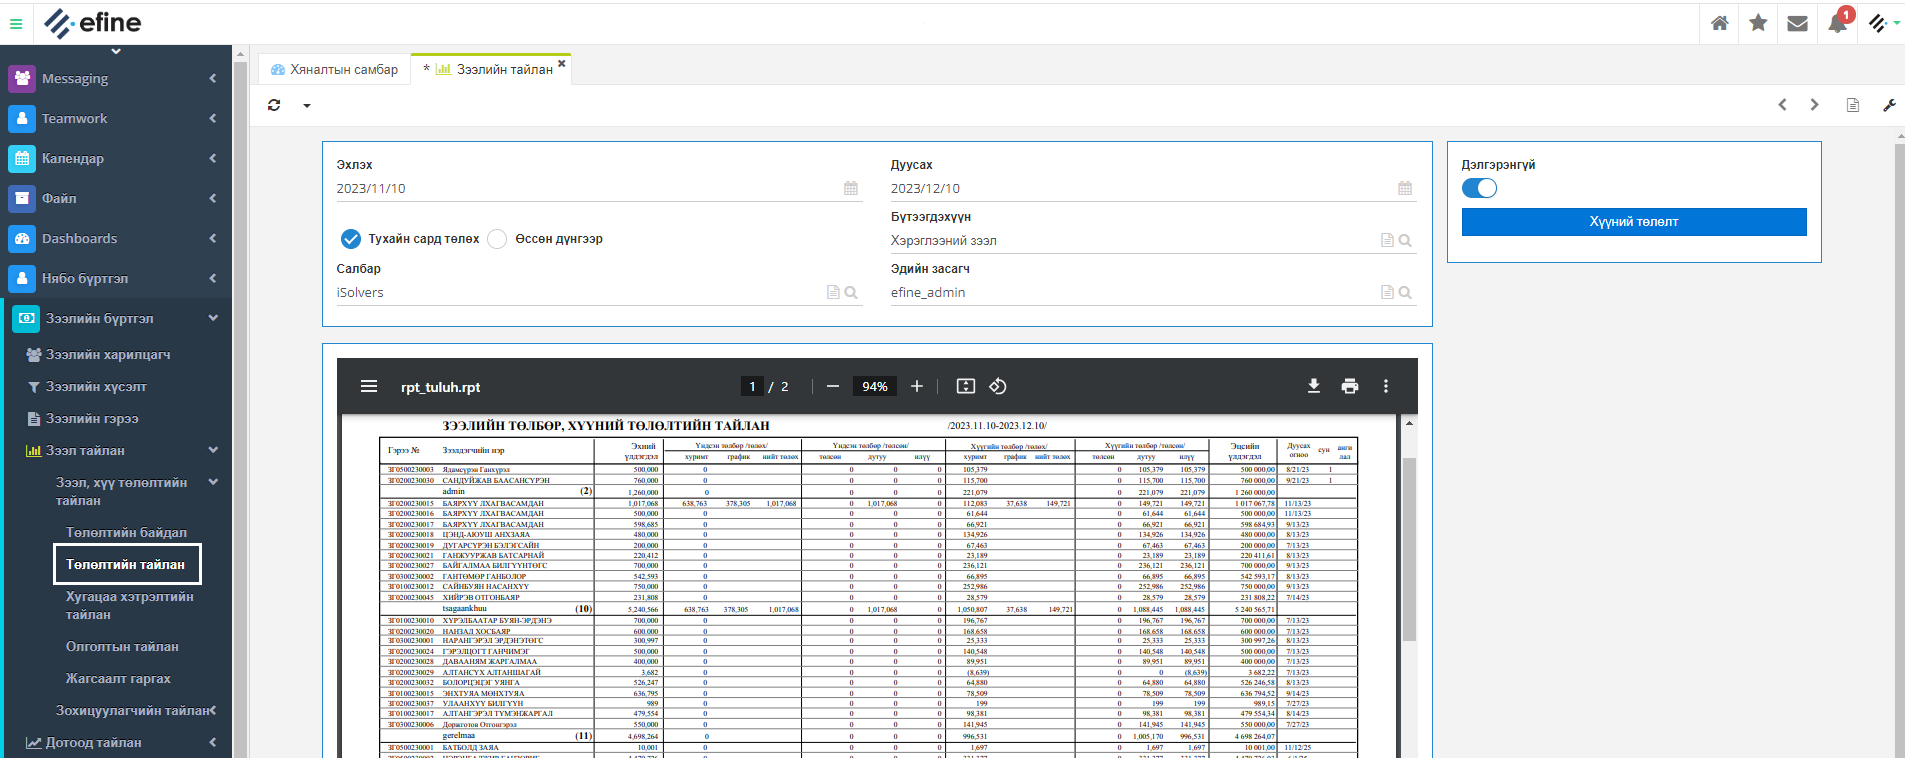Open the home icon in header
1905x758 pixels.
[1719, 23]
